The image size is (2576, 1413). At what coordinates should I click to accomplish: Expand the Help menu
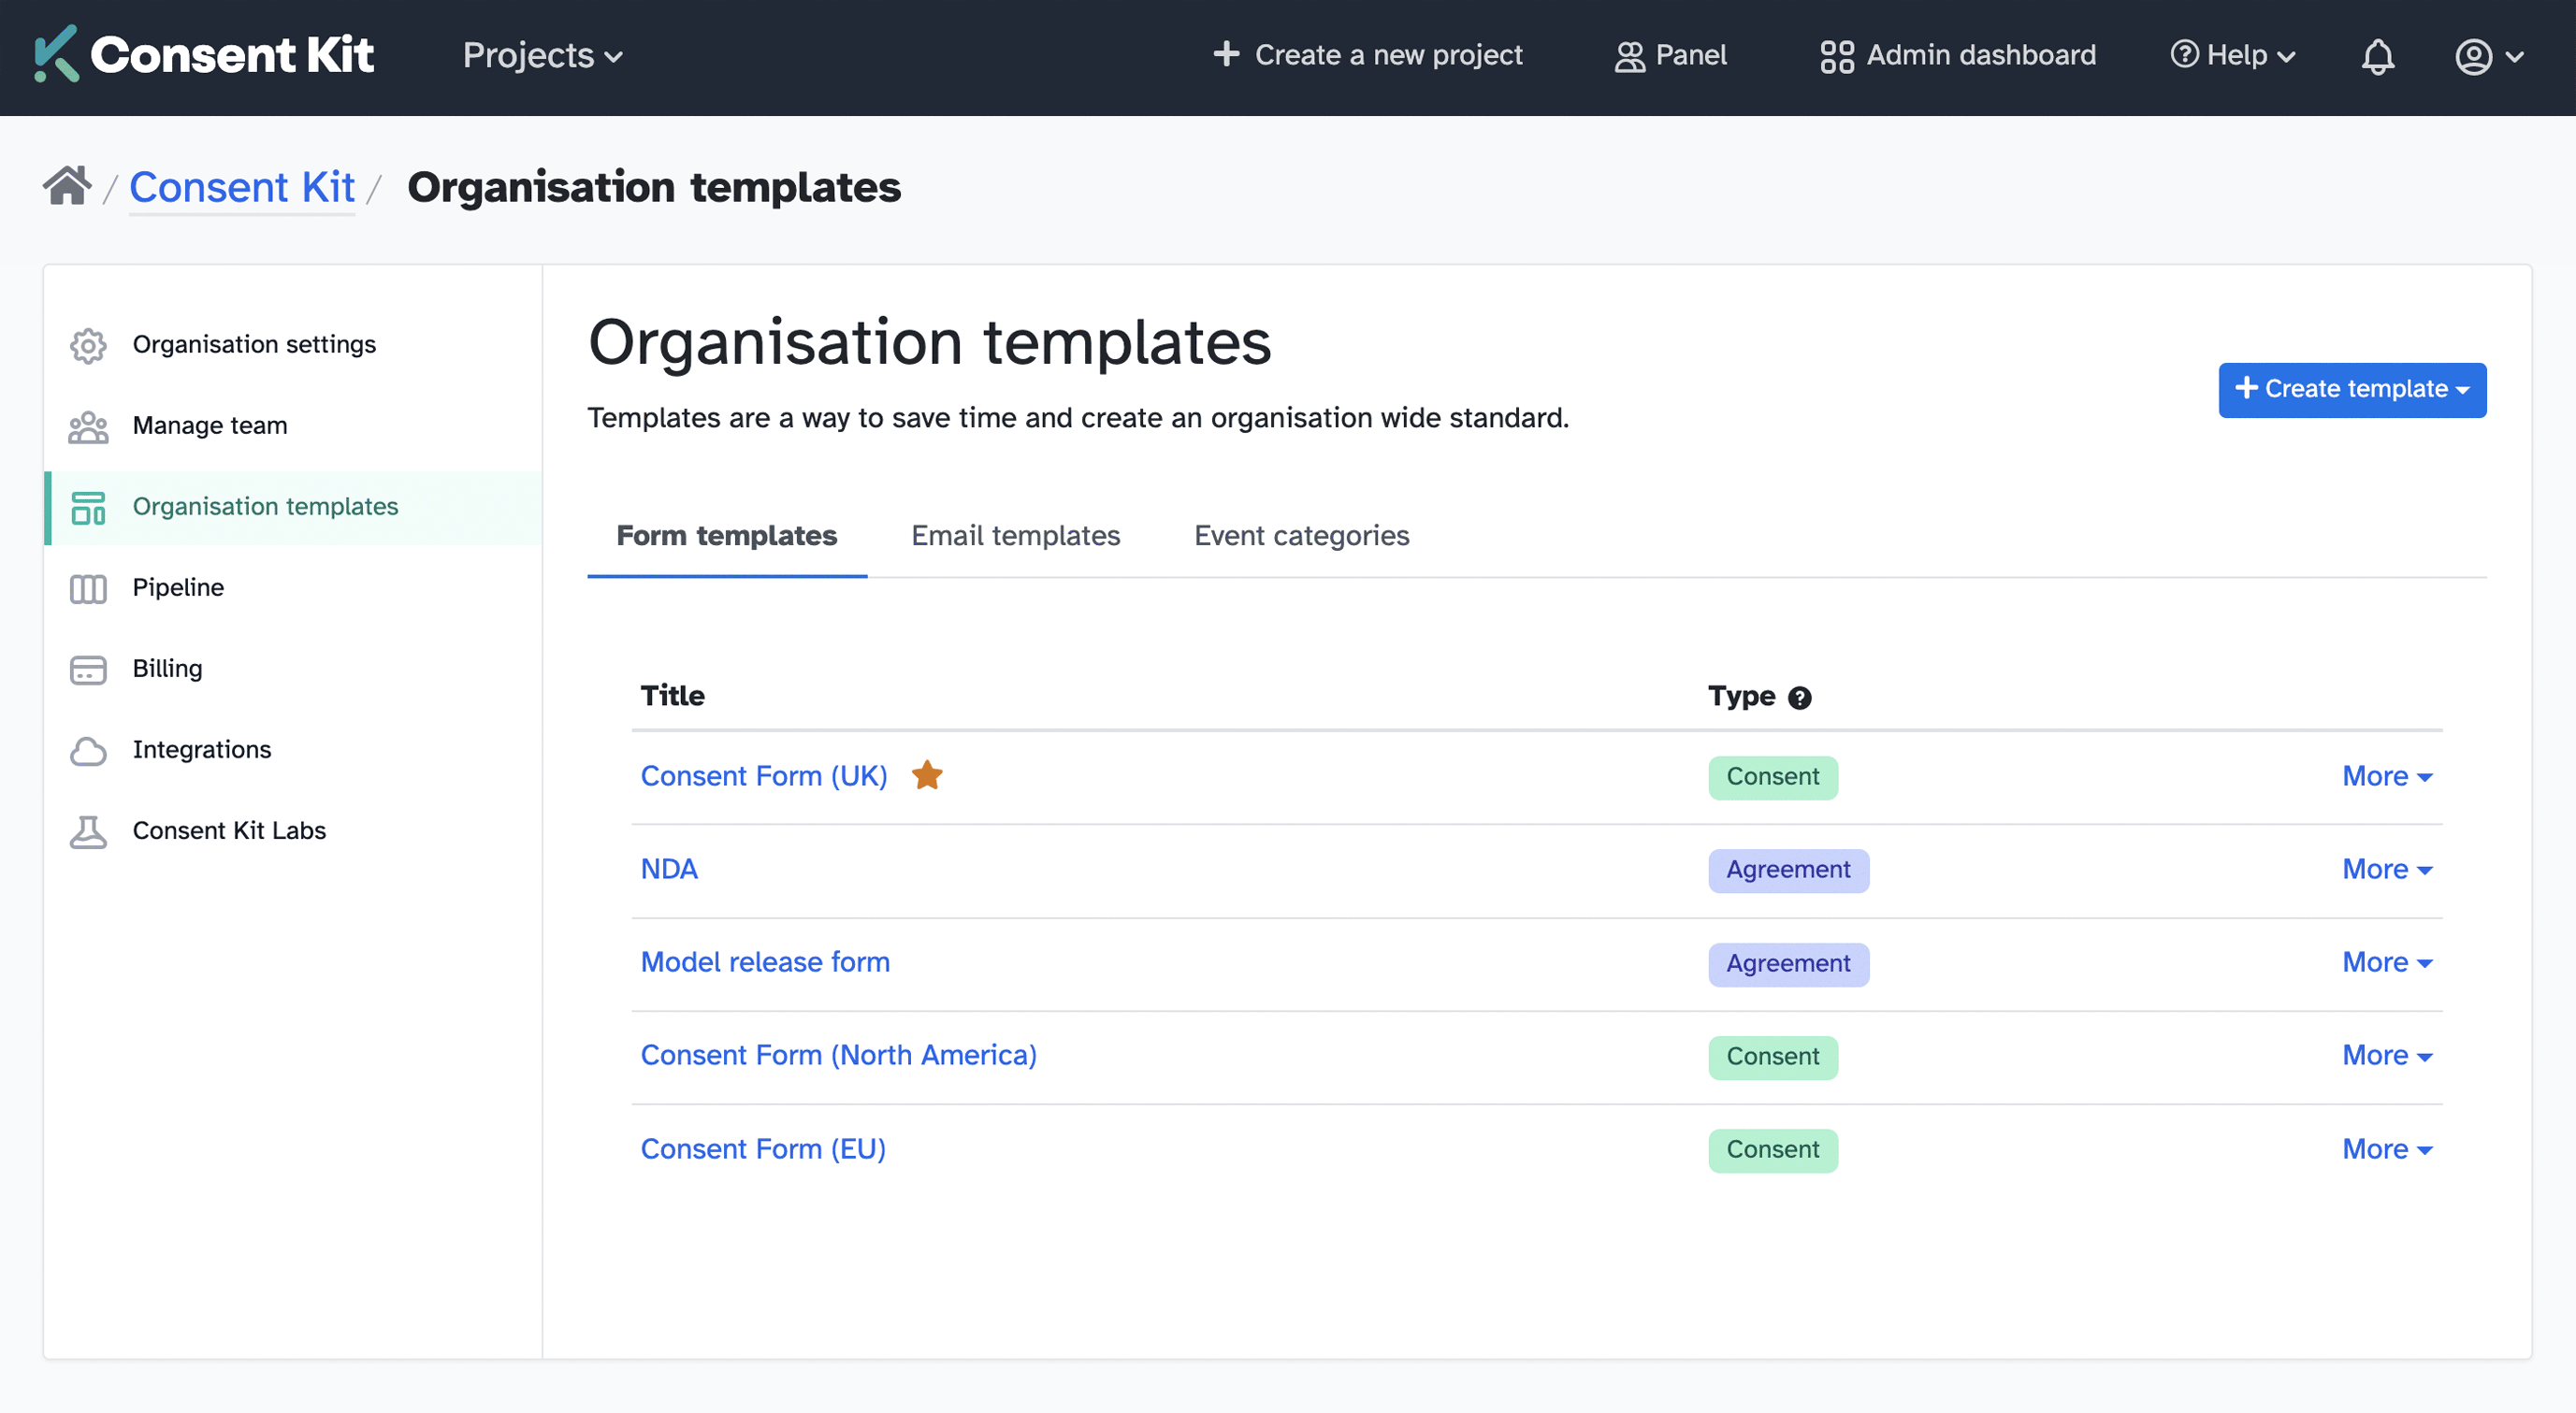pos(2232,56)
